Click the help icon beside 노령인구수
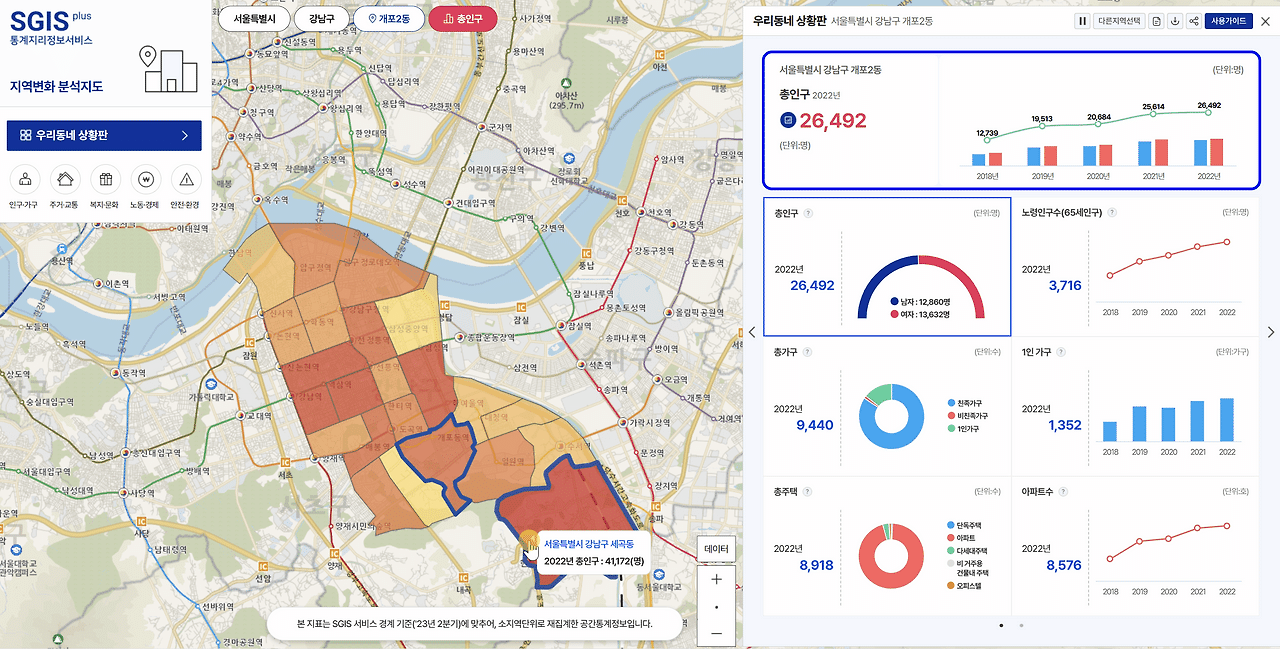 (1111, 213)
